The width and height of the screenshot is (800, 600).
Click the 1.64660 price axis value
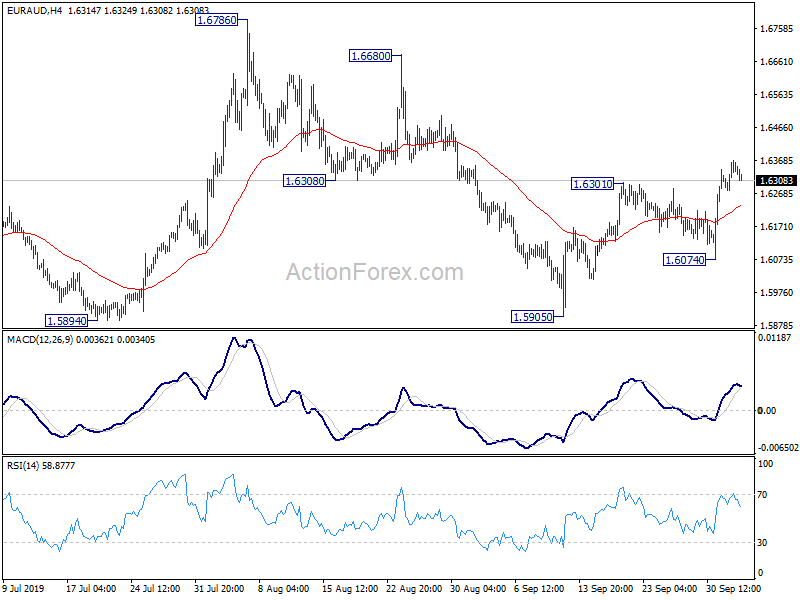pyautogui.click(x=777, y=128)
